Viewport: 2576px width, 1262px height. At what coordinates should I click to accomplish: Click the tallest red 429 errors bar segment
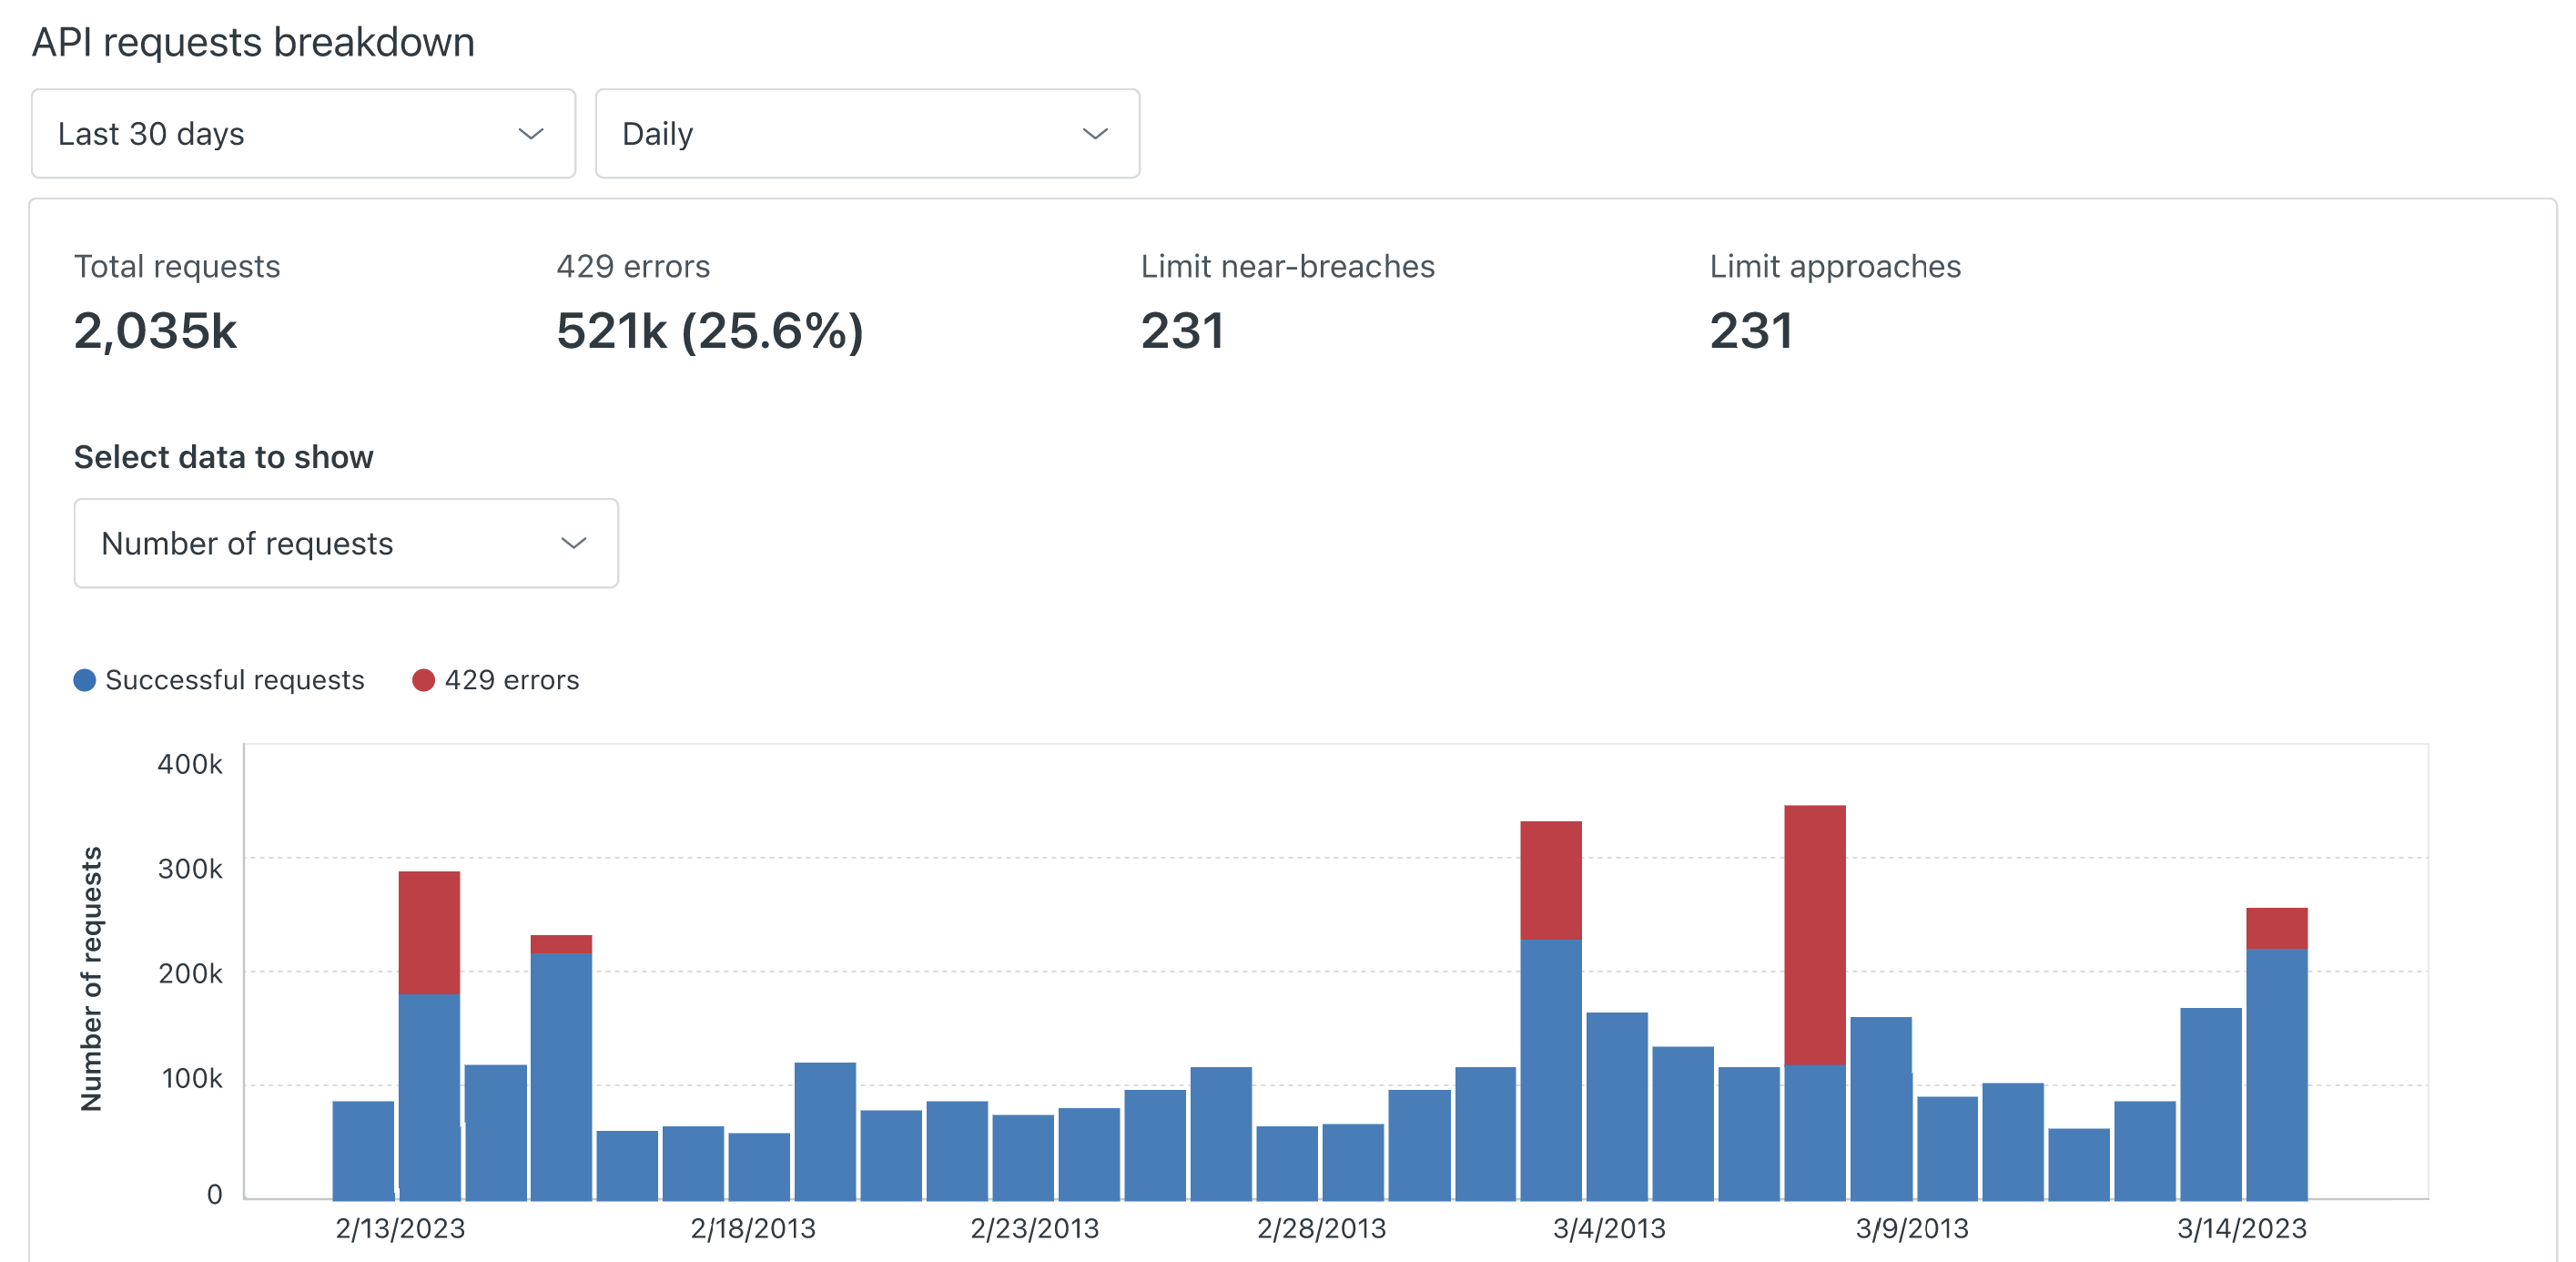(x=1815, y=935)
